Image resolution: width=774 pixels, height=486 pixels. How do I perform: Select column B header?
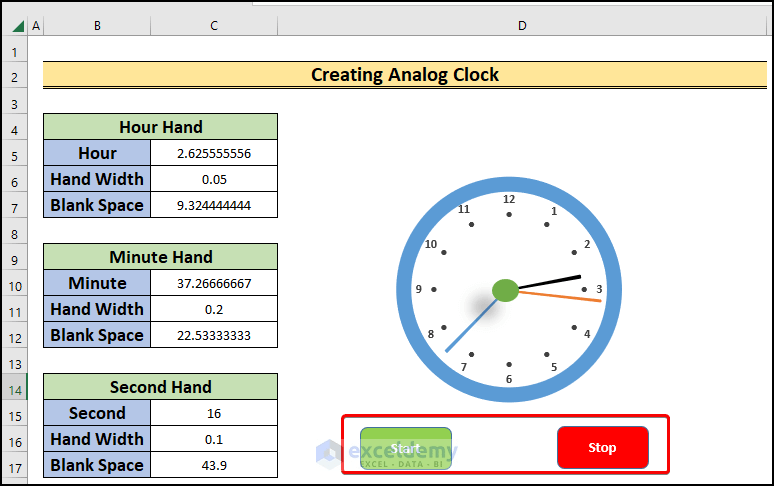point(97,26)
